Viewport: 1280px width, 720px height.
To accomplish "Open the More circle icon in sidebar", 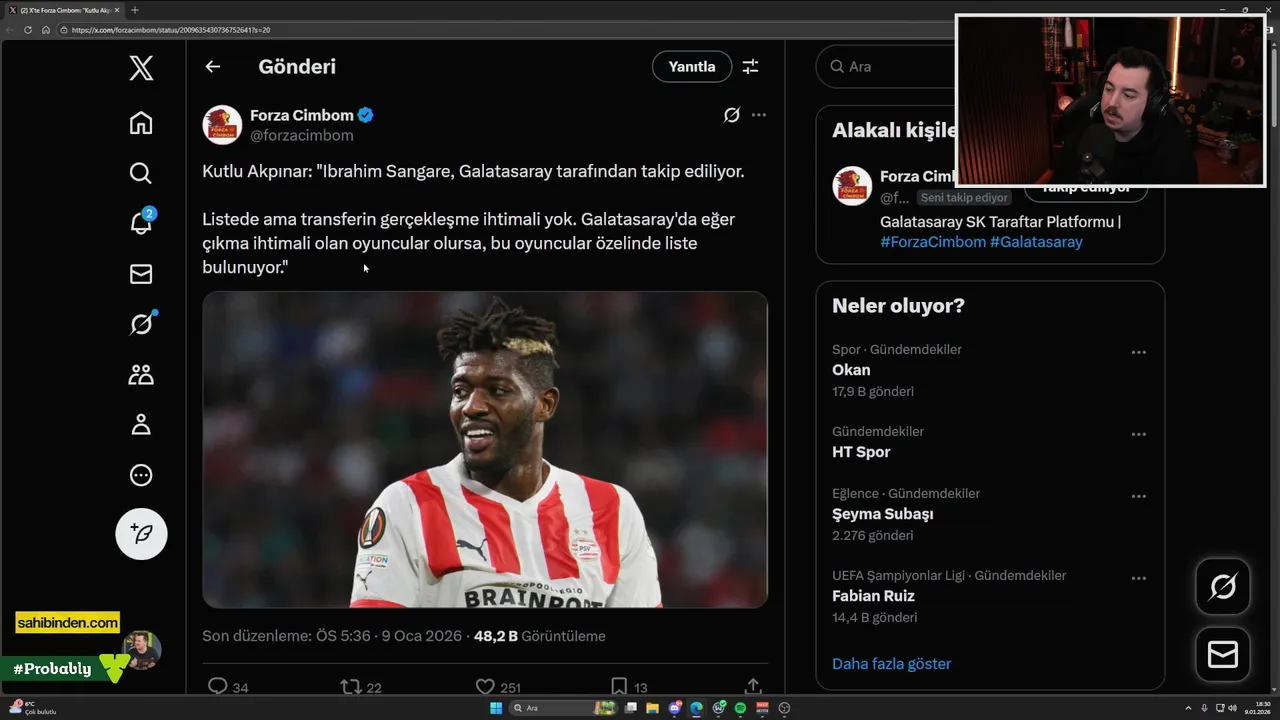I will coord(141,475).
